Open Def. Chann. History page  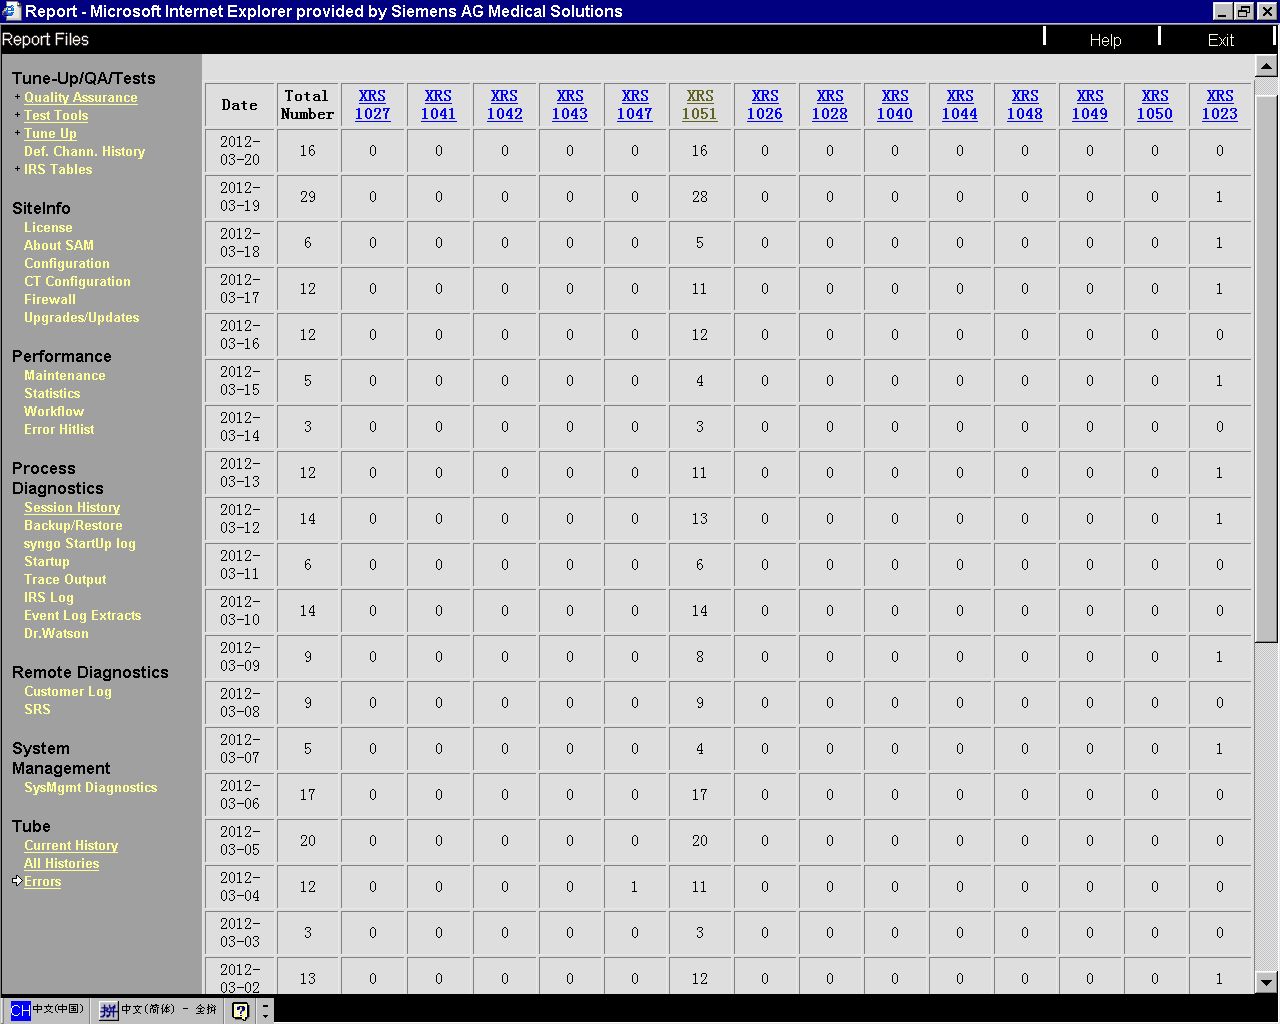[x=84, y=152]
